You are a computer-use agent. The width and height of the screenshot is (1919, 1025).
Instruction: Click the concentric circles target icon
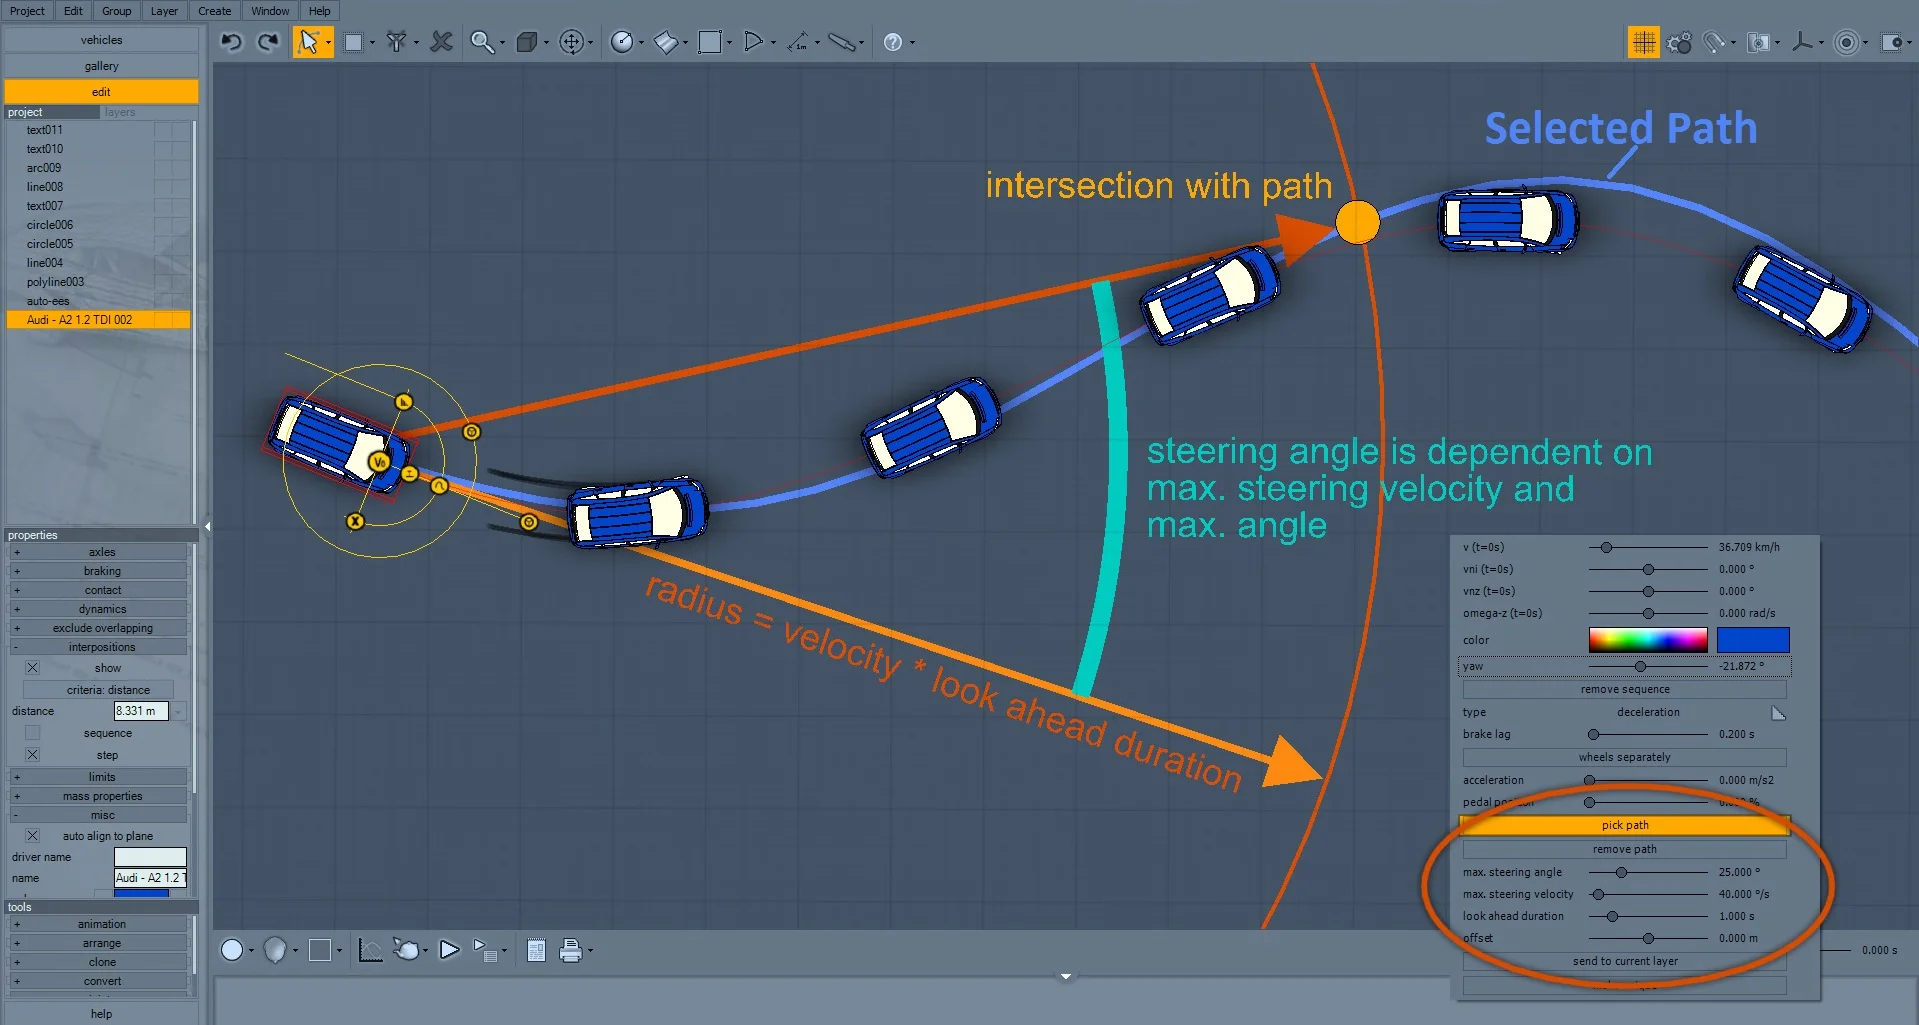[x=1847, y=42]
